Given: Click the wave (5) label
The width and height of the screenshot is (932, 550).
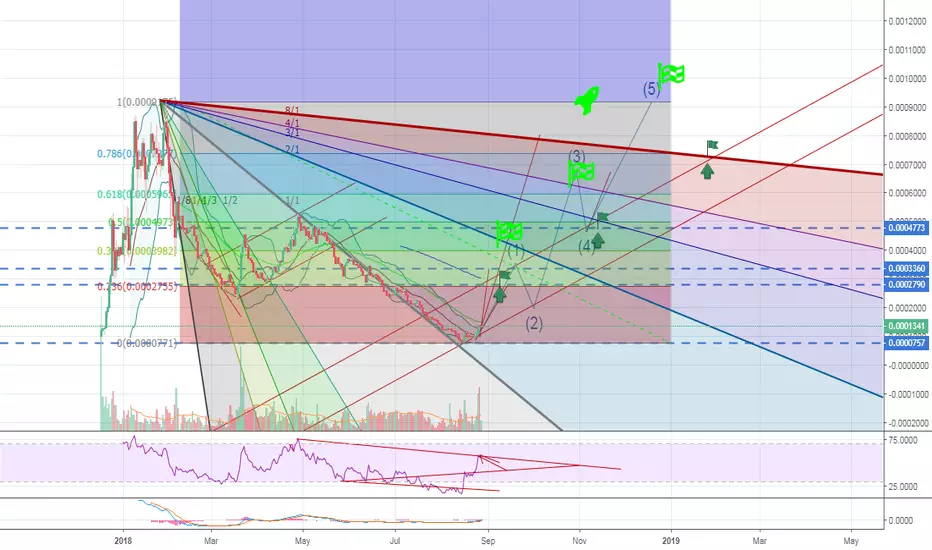Looking at the screenshot, I should (651, 89).
